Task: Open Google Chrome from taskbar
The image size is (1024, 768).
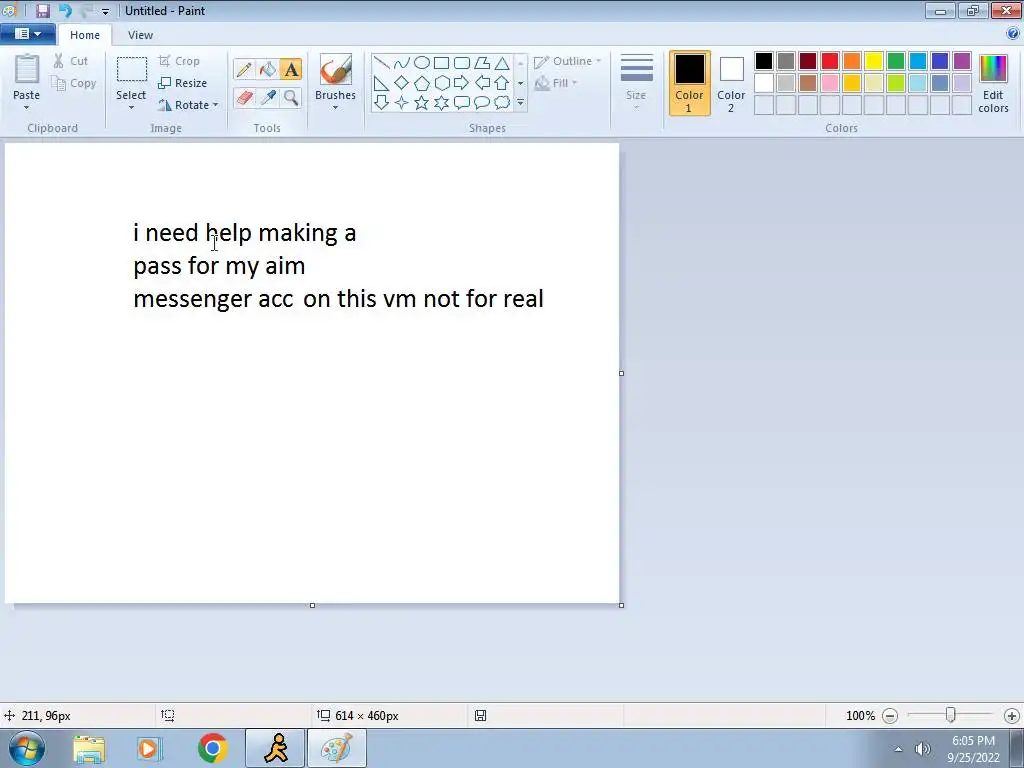Action: click(212, 748)
